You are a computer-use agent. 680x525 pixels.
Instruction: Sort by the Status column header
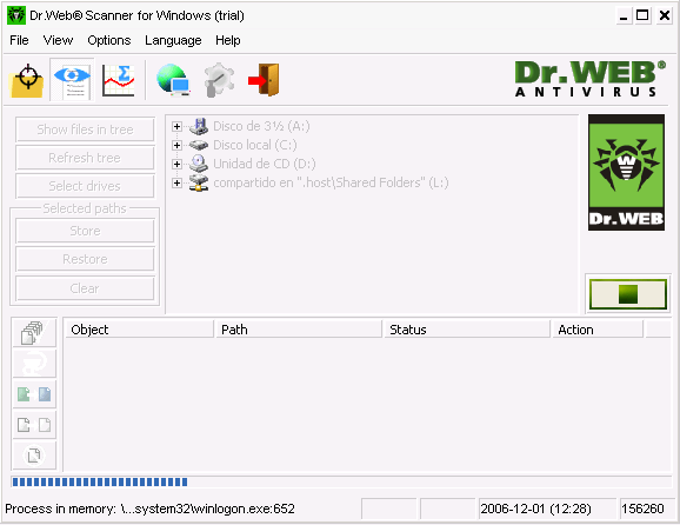pyautogui.click(x=467, y=329)
